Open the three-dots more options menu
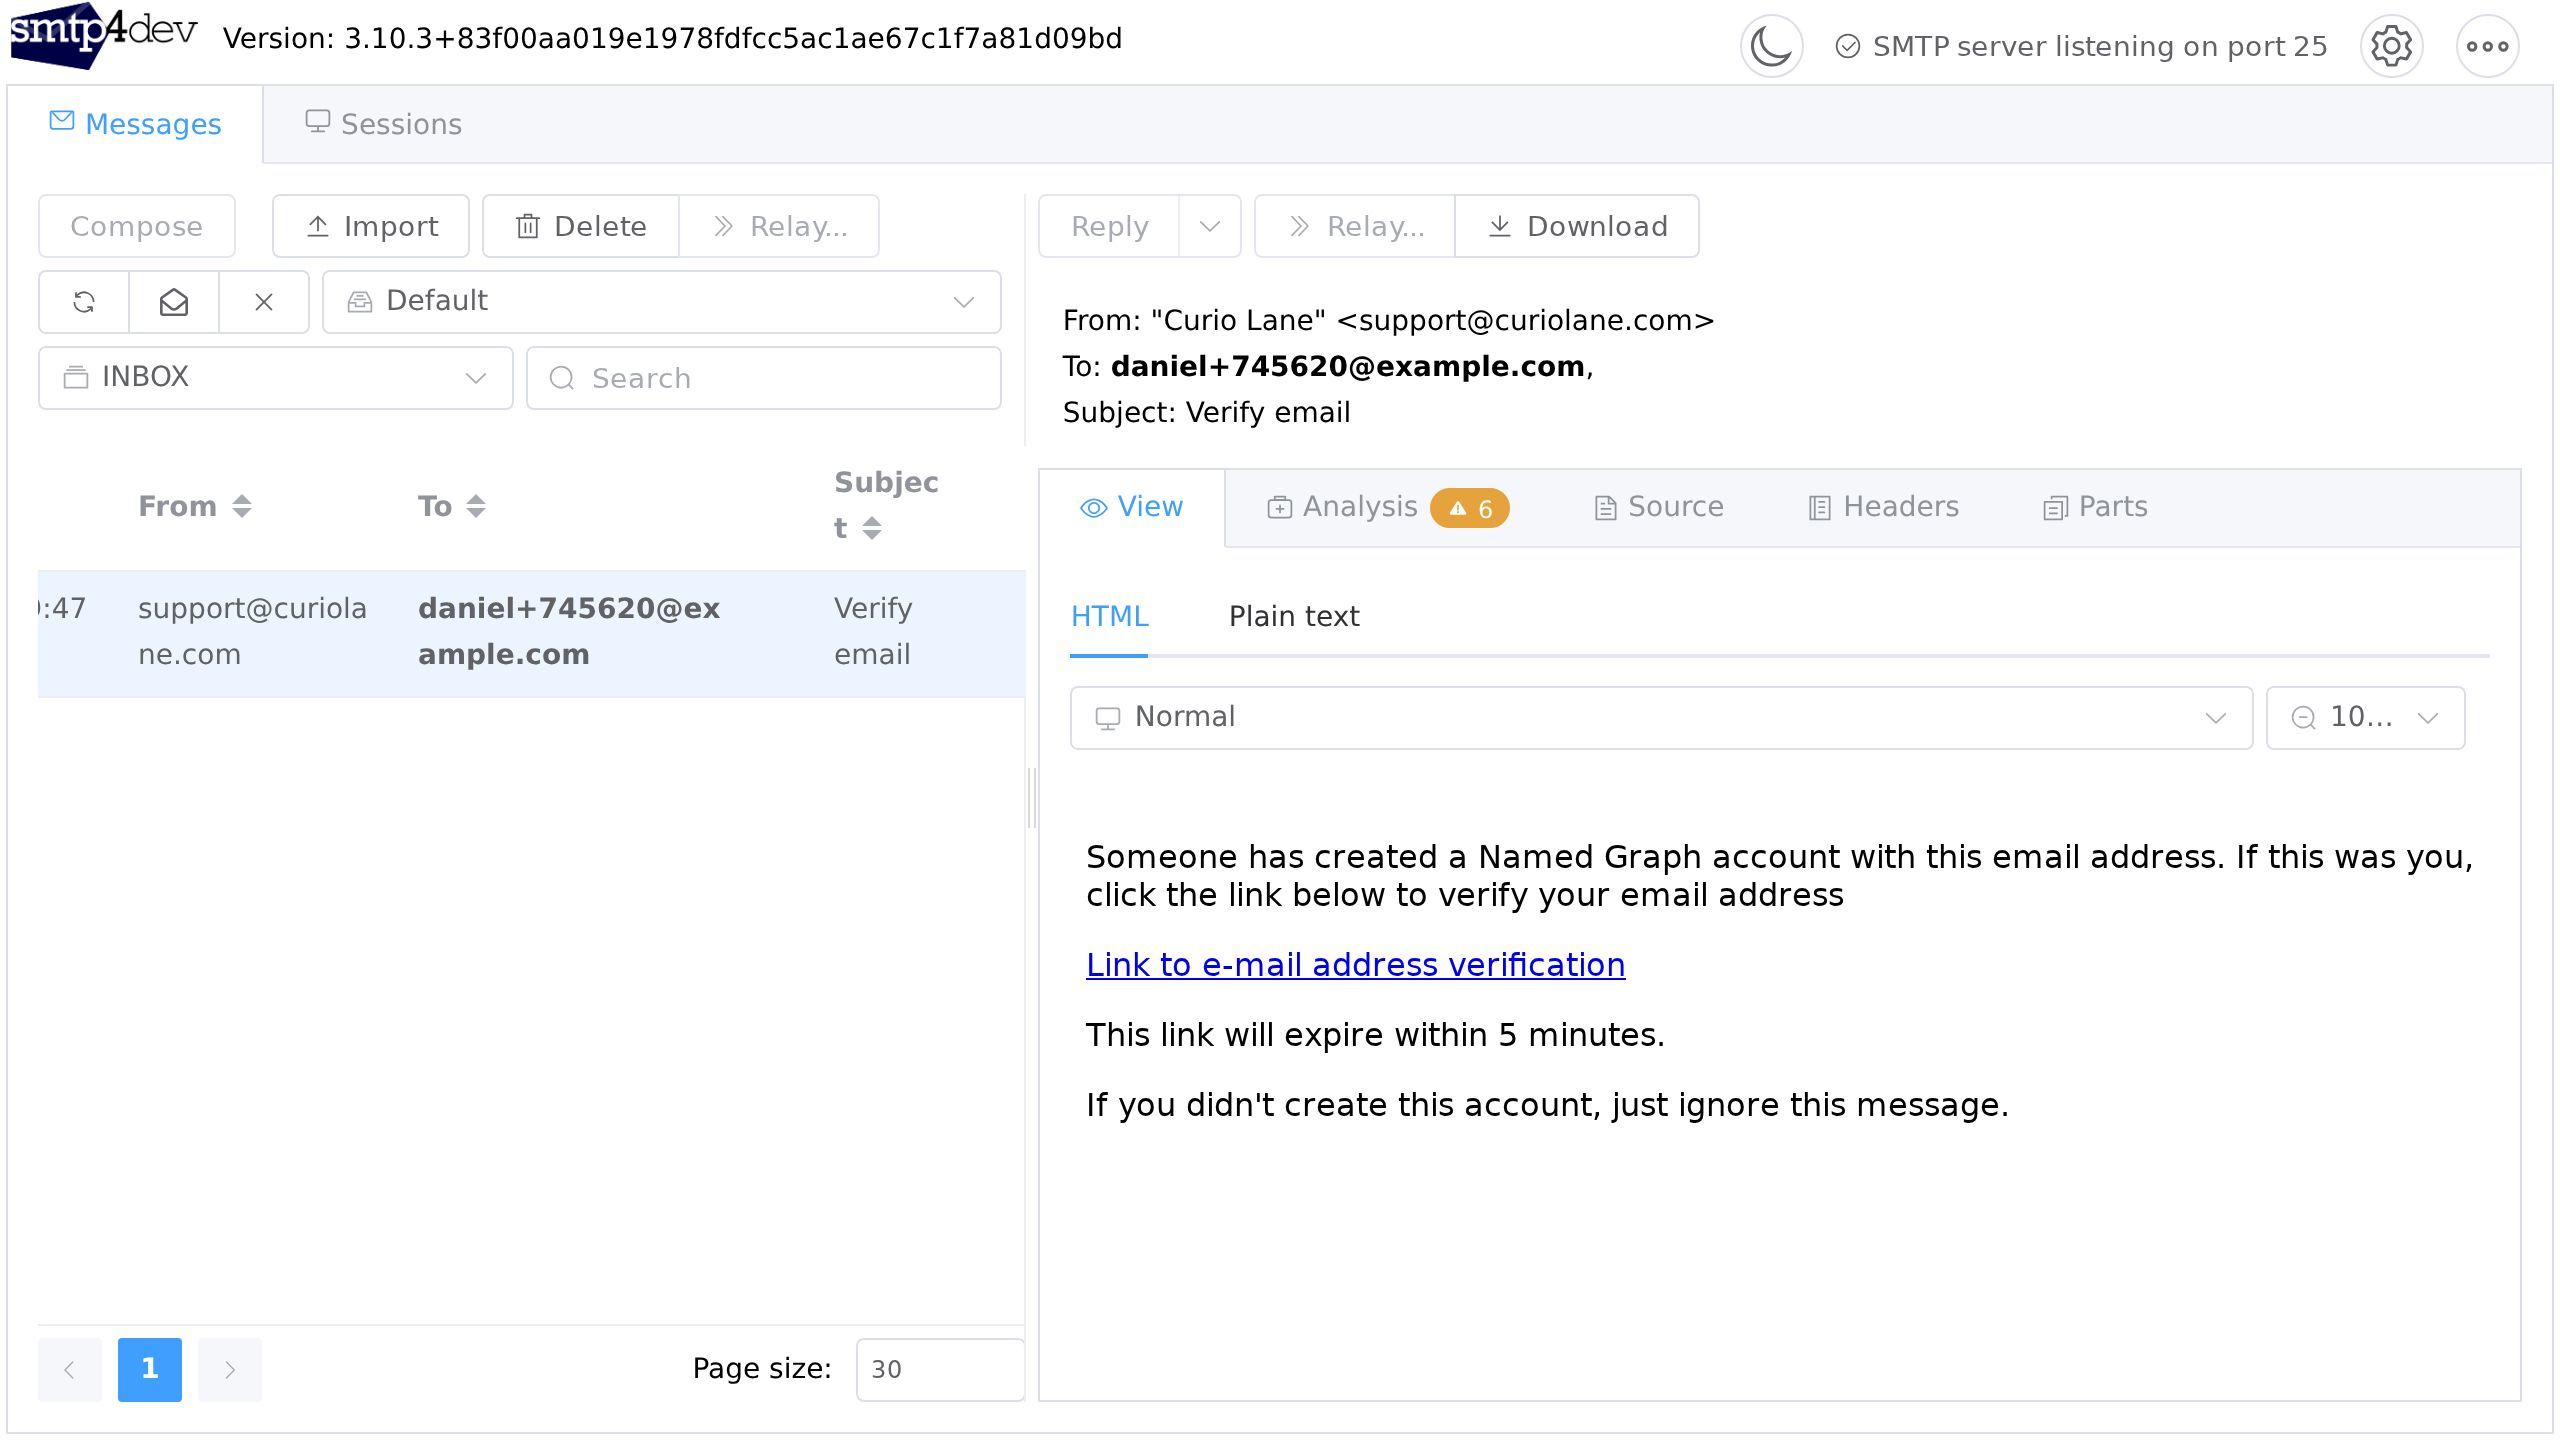The height and width of the screenshot is (1440, 2560). coord(2487,46)
